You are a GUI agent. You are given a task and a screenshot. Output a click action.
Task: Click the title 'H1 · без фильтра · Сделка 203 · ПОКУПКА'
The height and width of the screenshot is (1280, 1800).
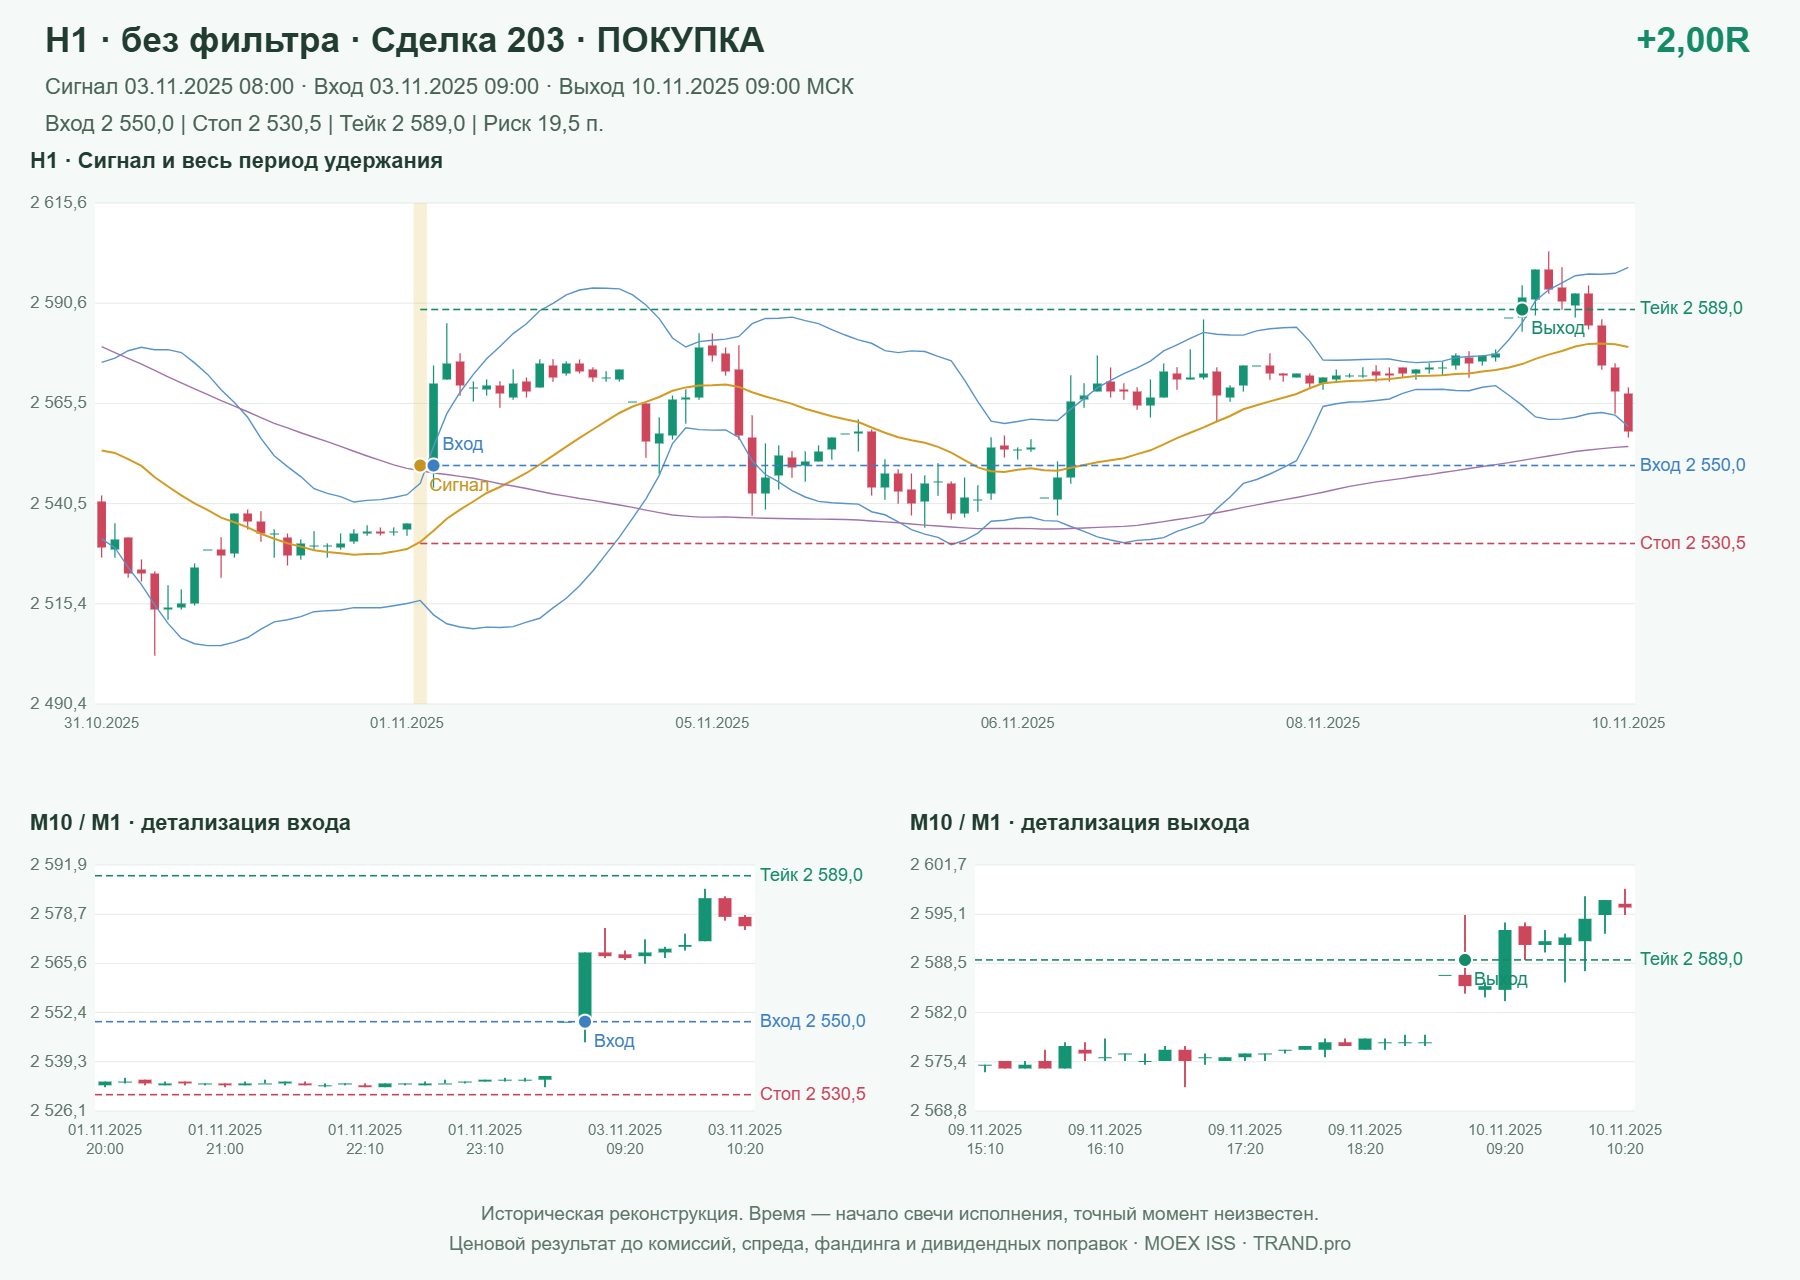tap(405, 40)
